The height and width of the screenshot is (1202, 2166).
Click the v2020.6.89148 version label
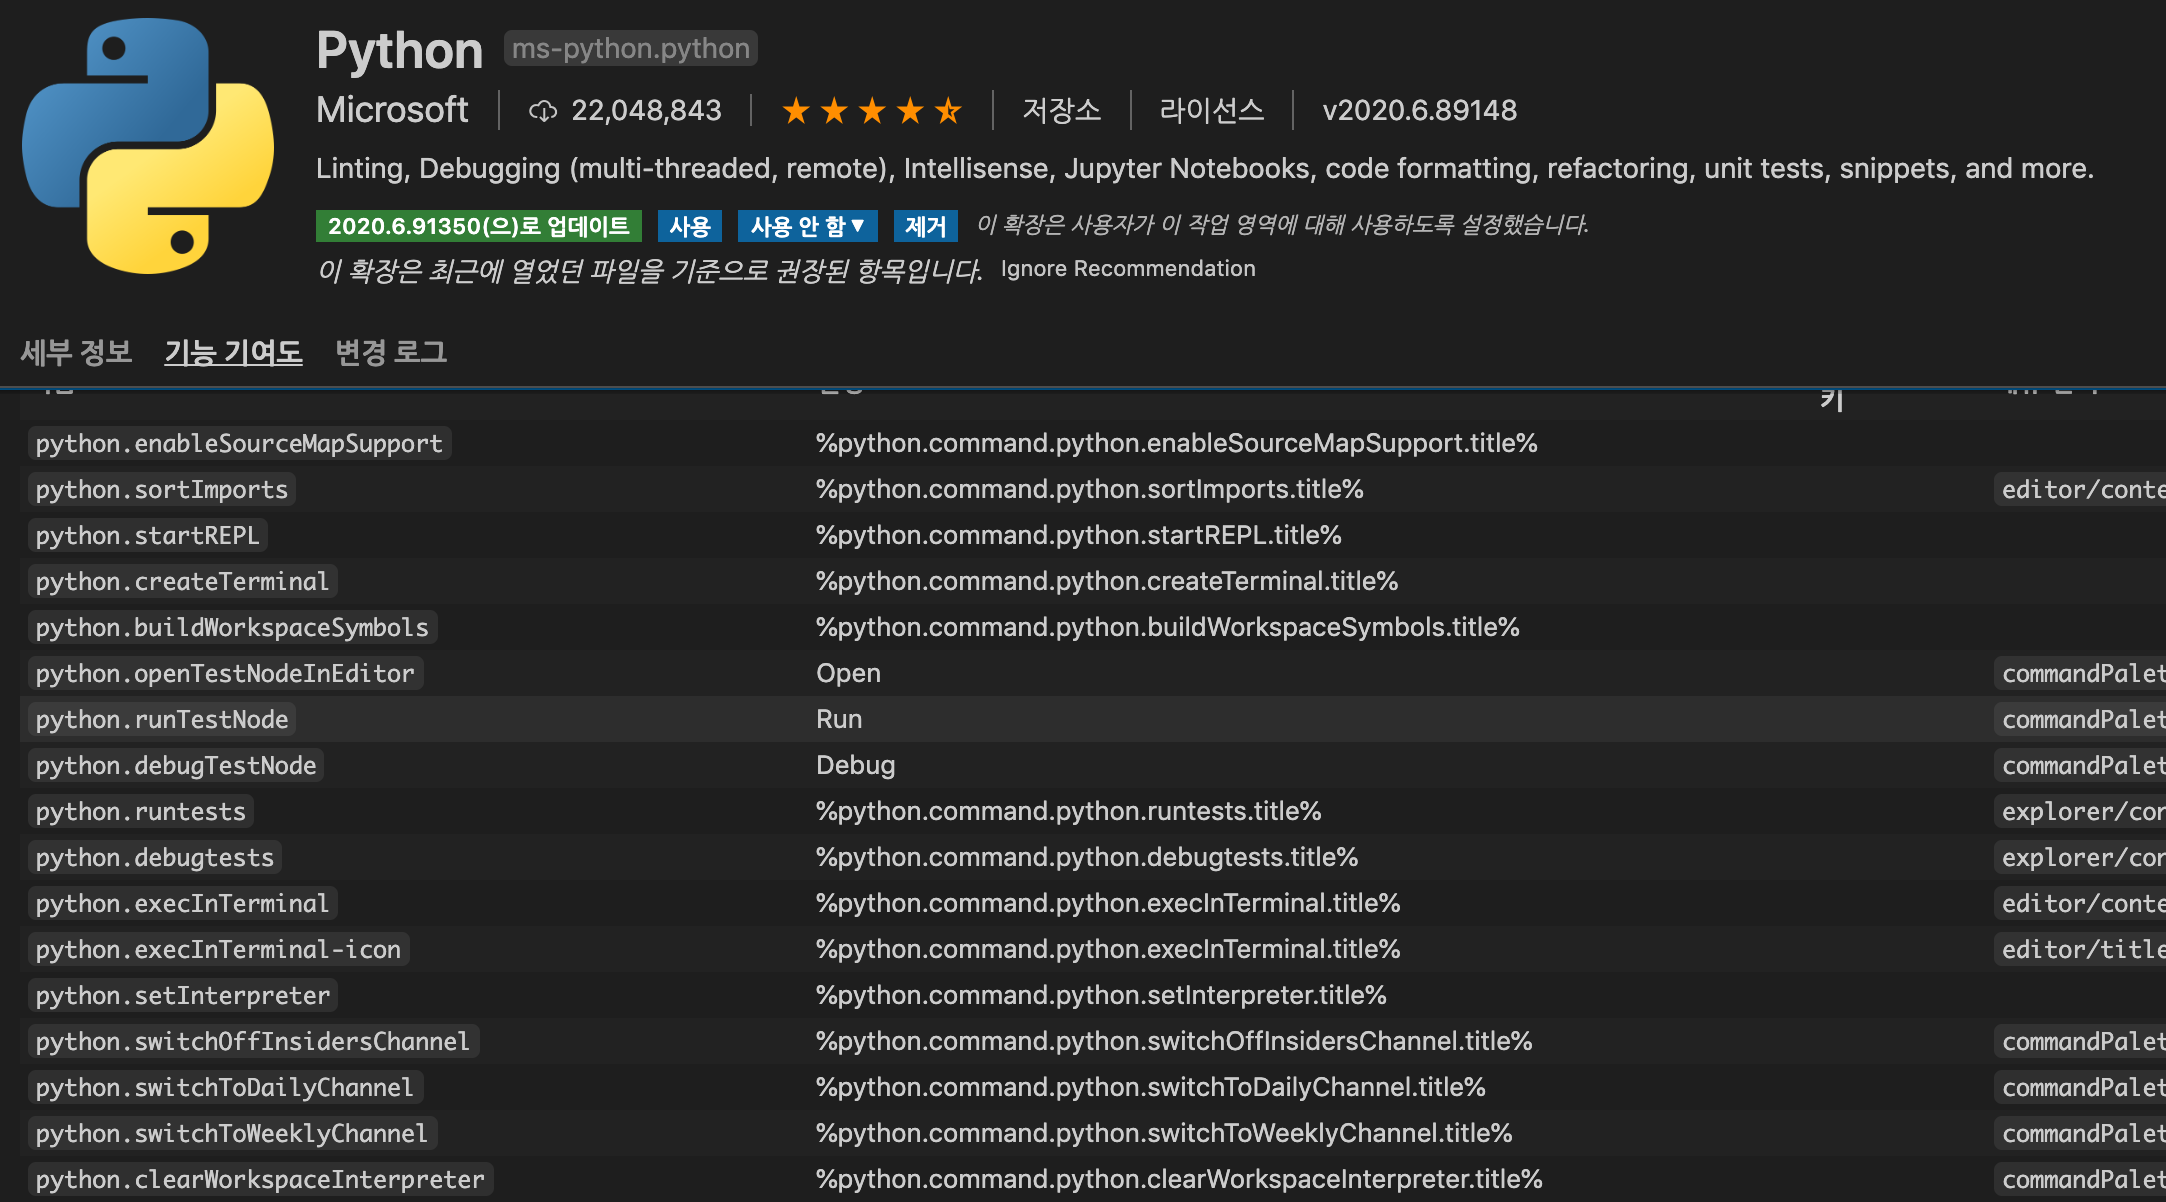click(x=1421, y=111)
